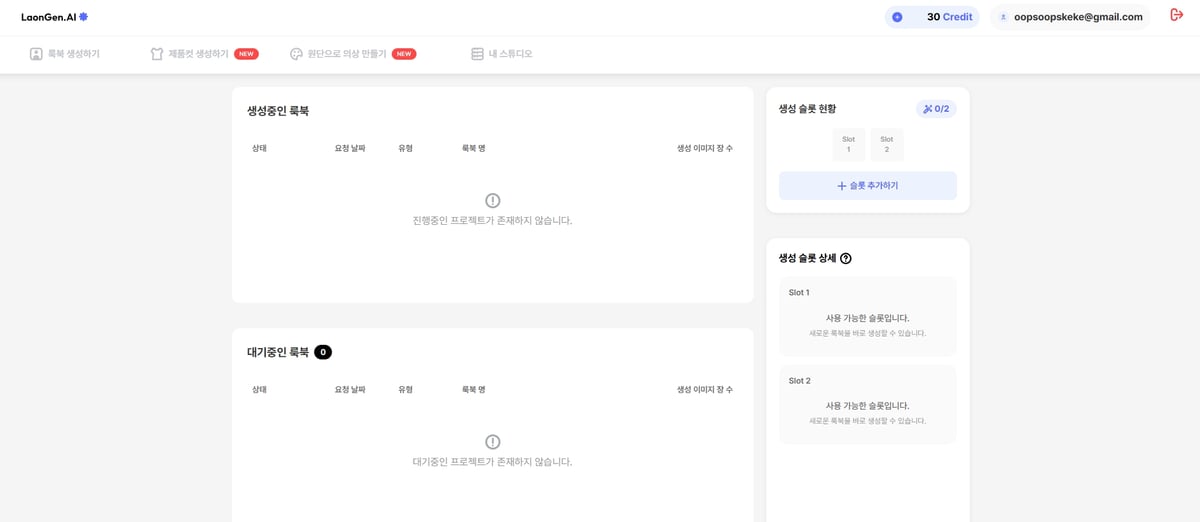Click 상태 column header in 생성중인 룩북
The height and width of the screenshot is (522, 1200).
(x=259, y=148)
